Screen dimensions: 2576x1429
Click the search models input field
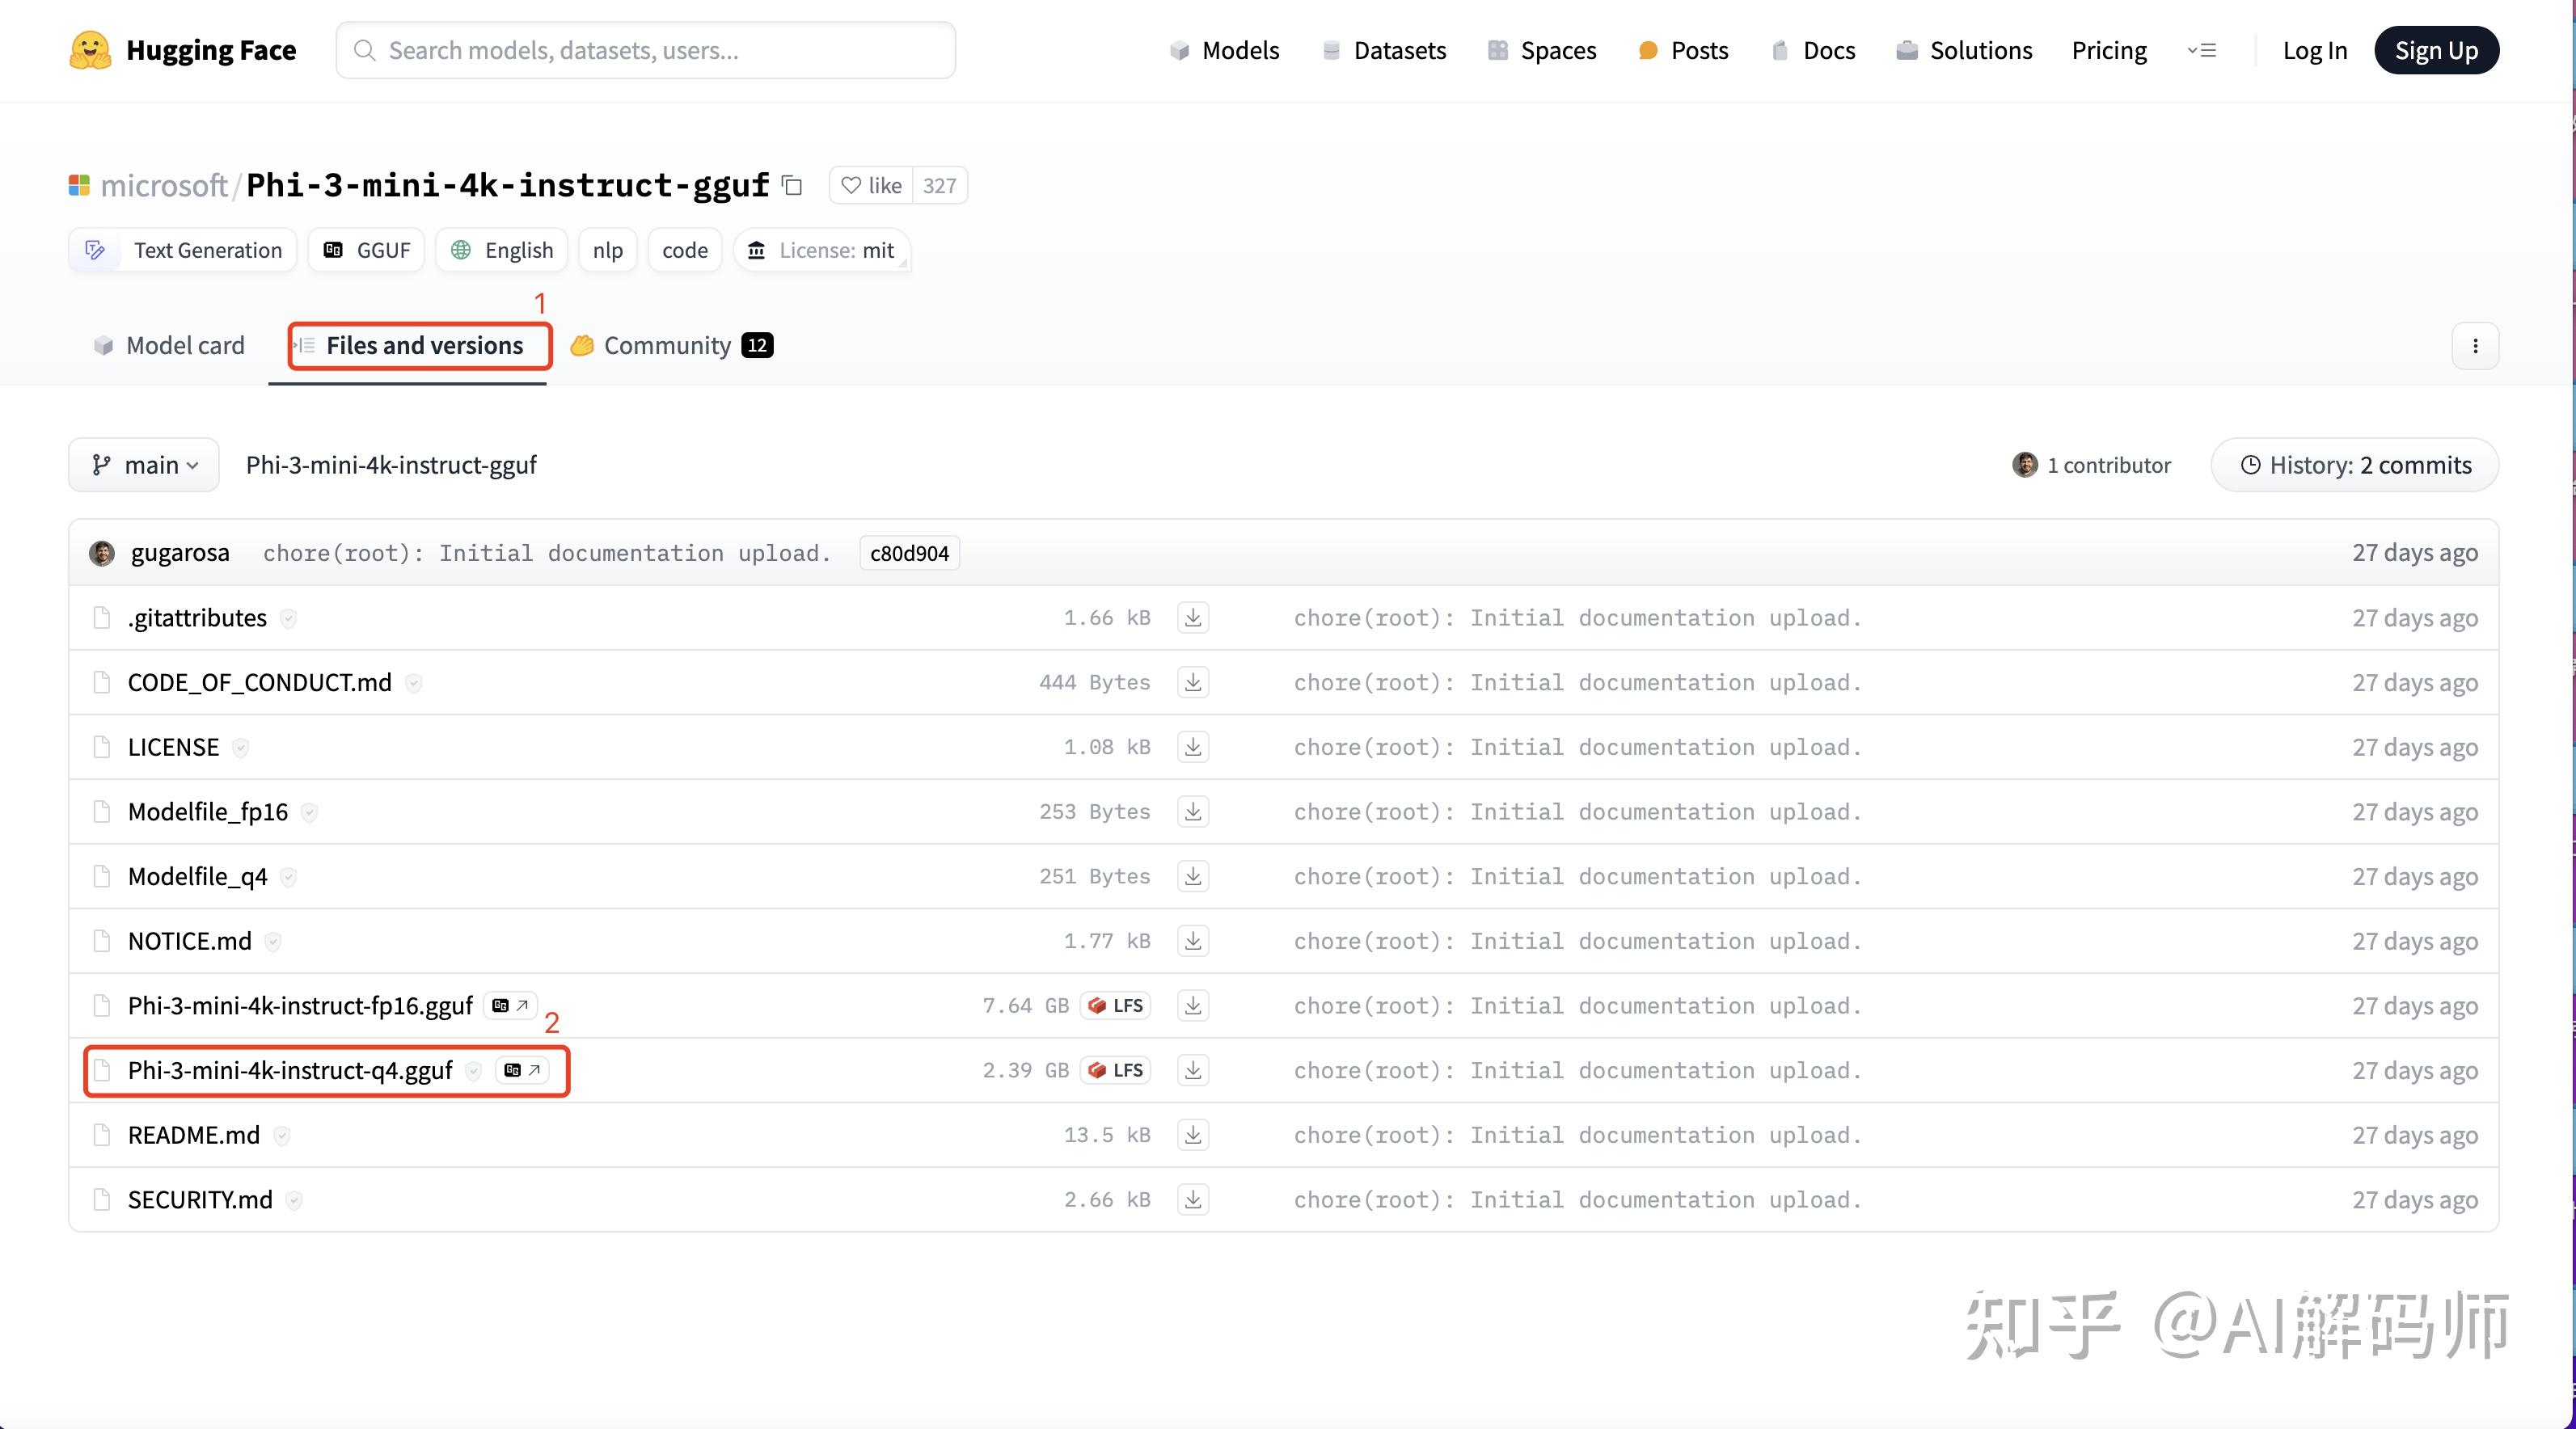646,50
